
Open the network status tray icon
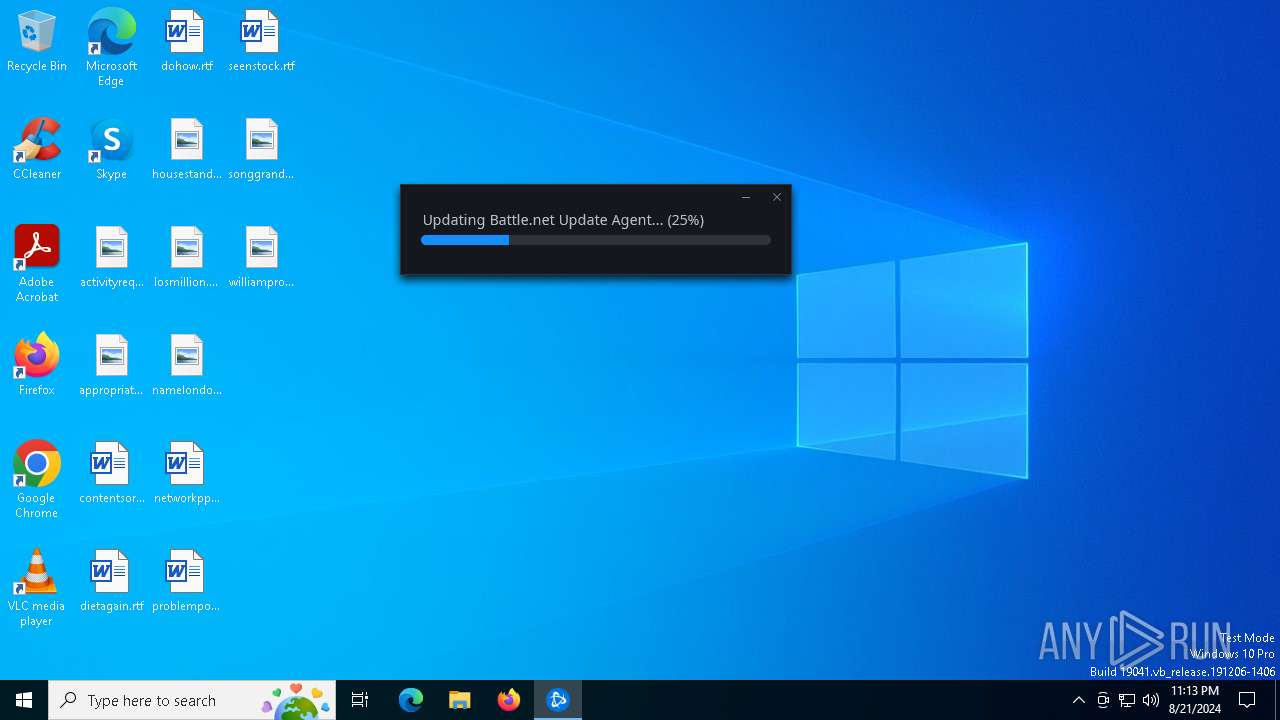(x=1127, y=700)
